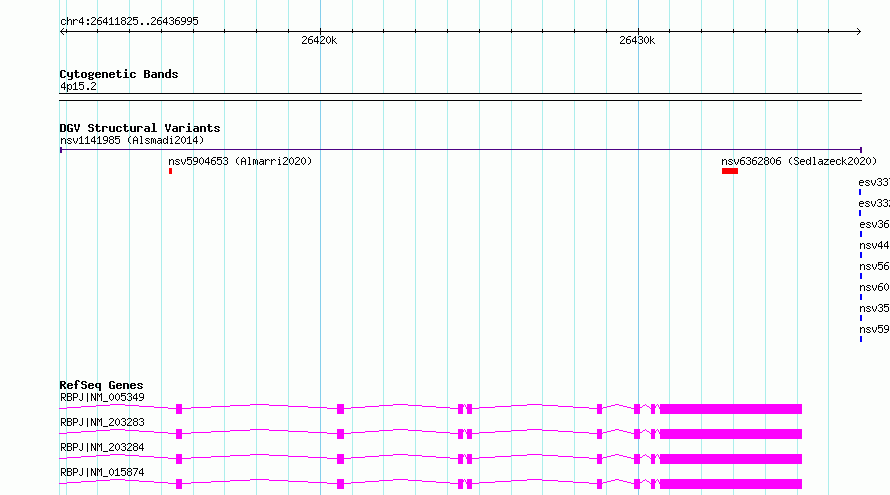
Task: Click the truncated nsv56 variant label
Action: pos(874,266)
